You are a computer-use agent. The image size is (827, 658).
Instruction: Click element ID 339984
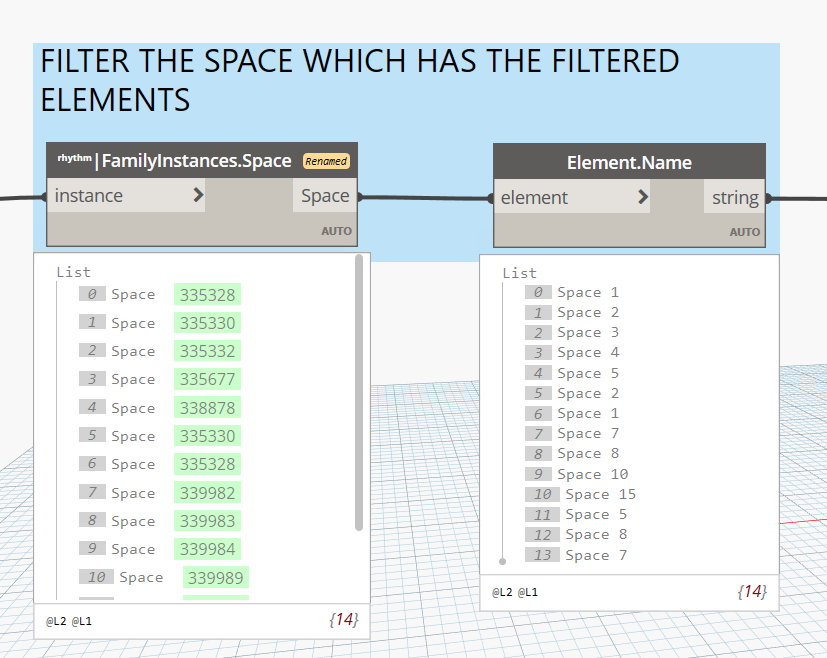tap(207, 549)
